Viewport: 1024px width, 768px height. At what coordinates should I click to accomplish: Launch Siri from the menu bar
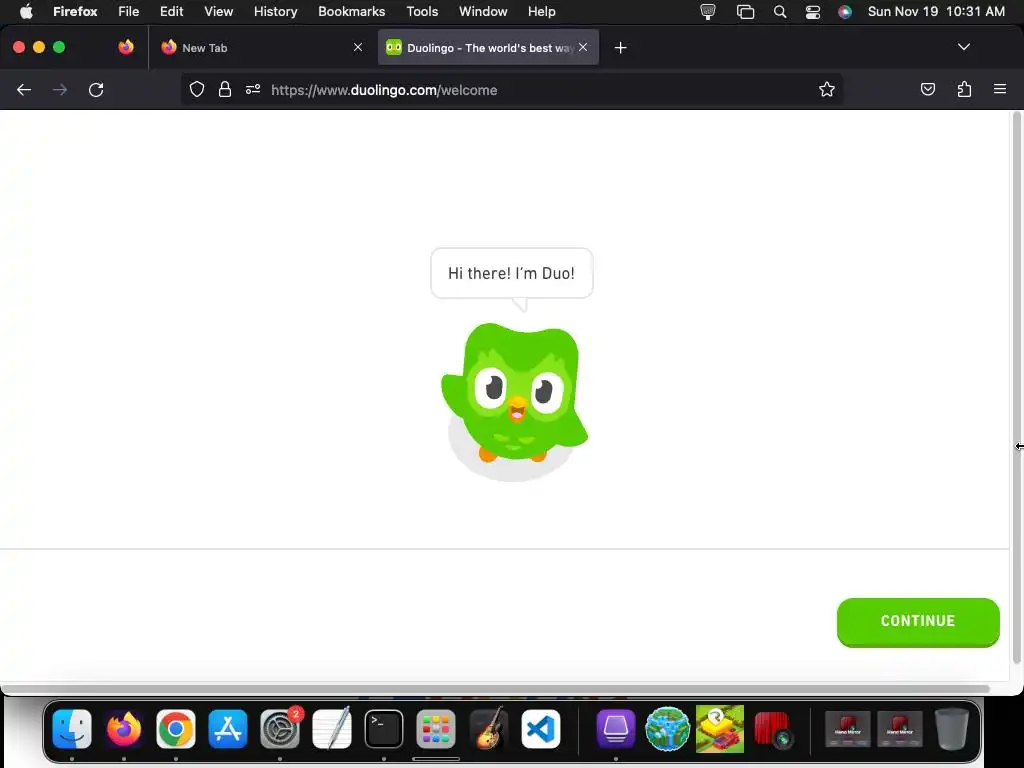point(845,12)
